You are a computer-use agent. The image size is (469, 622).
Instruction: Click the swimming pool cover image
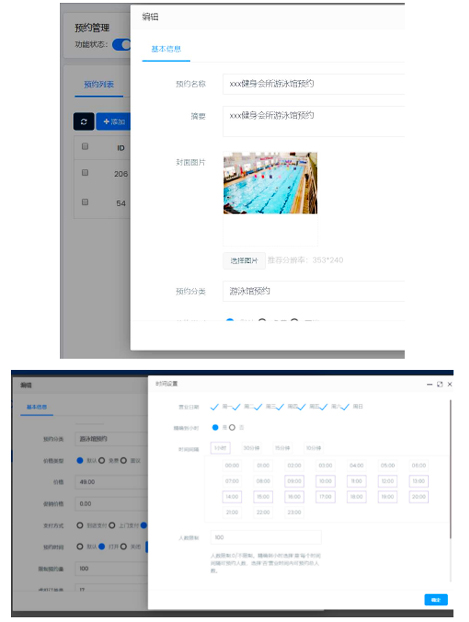(270, 183)
